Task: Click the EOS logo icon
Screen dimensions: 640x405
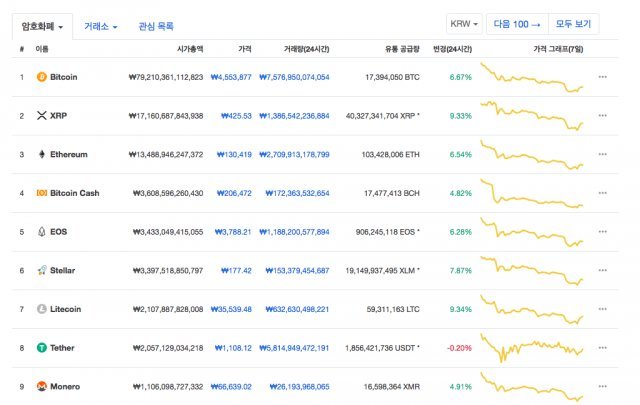Action: (41, 232)
